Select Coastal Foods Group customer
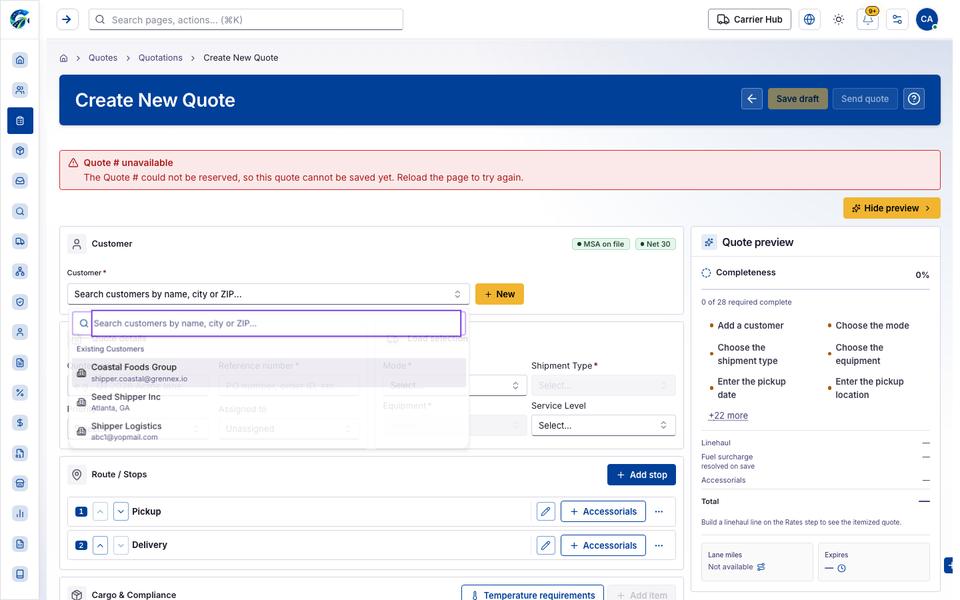This screenshot has width=960, height=600. click(x=269, y=372)
